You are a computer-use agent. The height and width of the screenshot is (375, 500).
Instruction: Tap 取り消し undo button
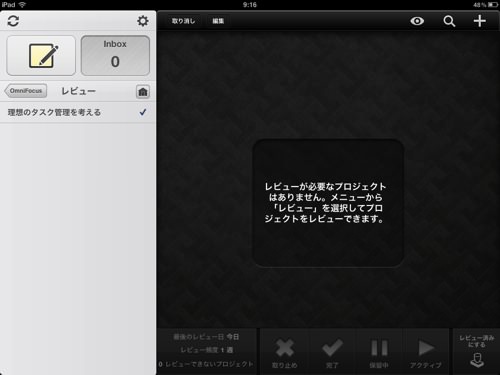click(183, 21)
